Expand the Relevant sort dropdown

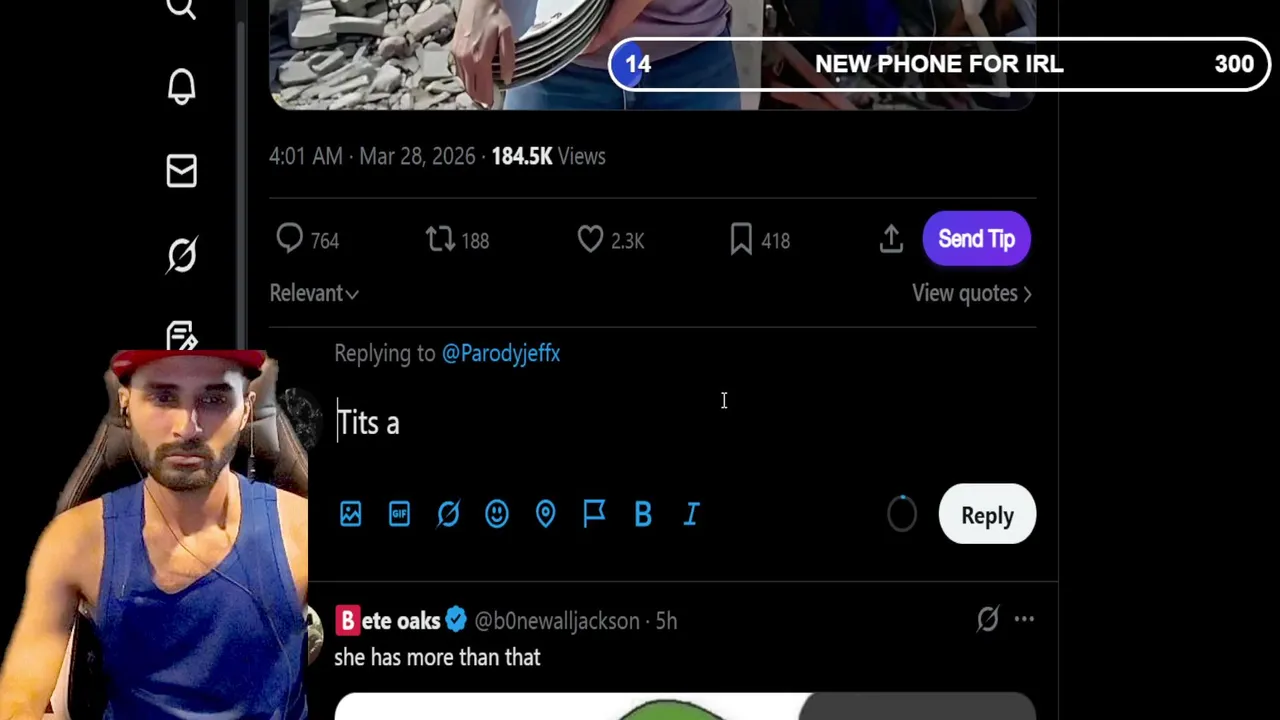pos(314,293)
